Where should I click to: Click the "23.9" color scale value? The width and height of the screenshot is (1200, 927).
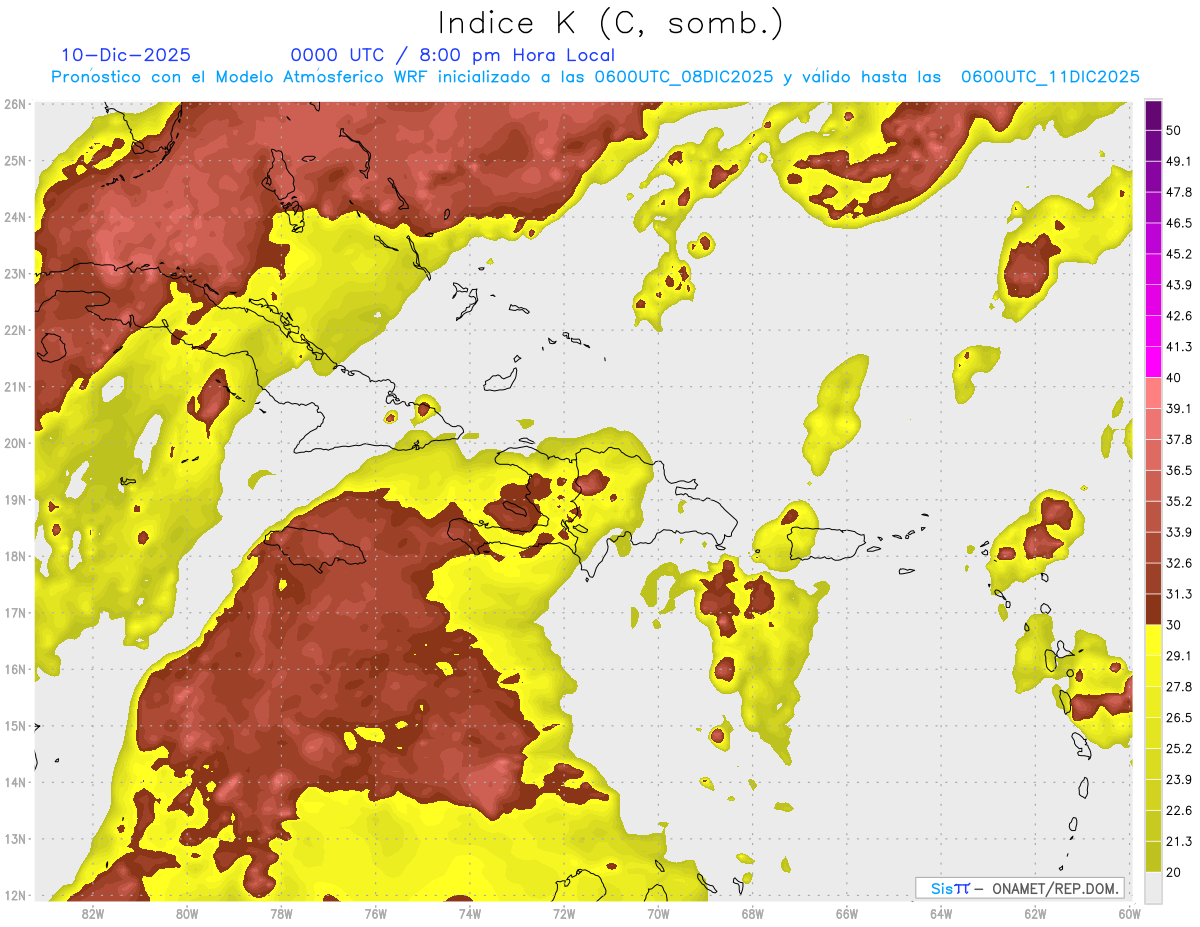pos(1179,780)
